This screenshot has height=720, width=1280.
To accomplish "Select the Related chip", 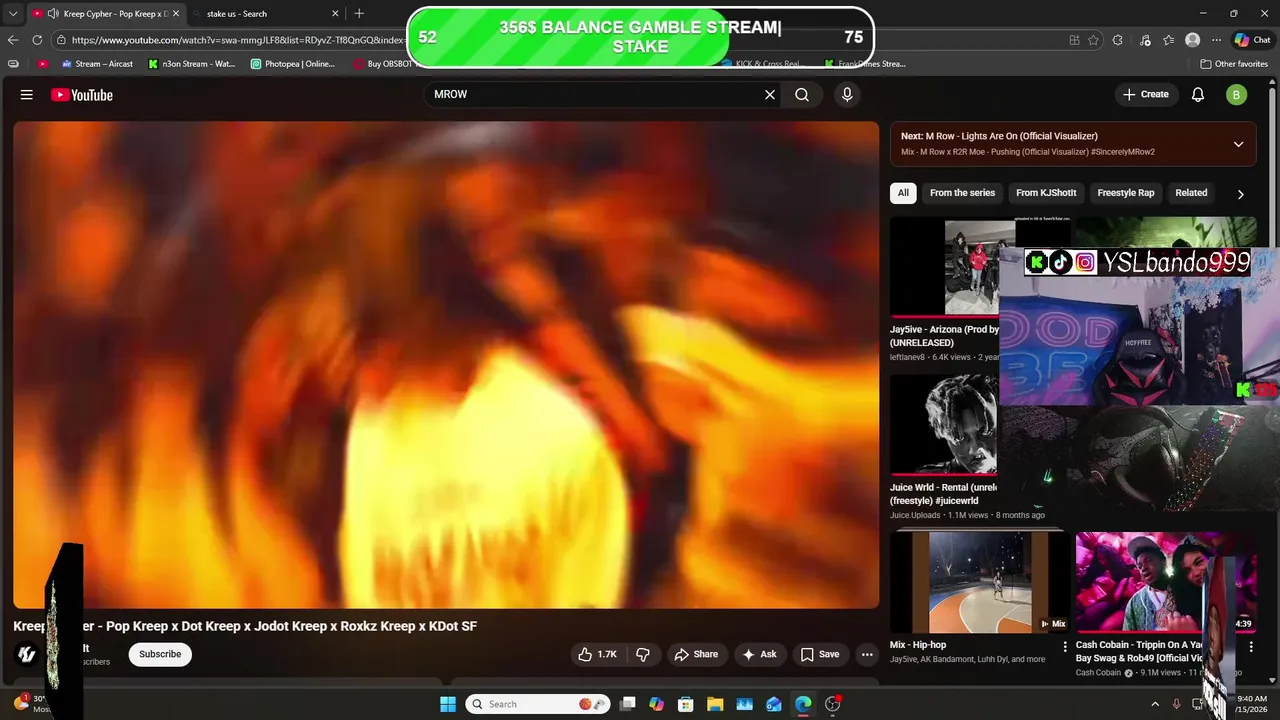I will [1191, 193].
